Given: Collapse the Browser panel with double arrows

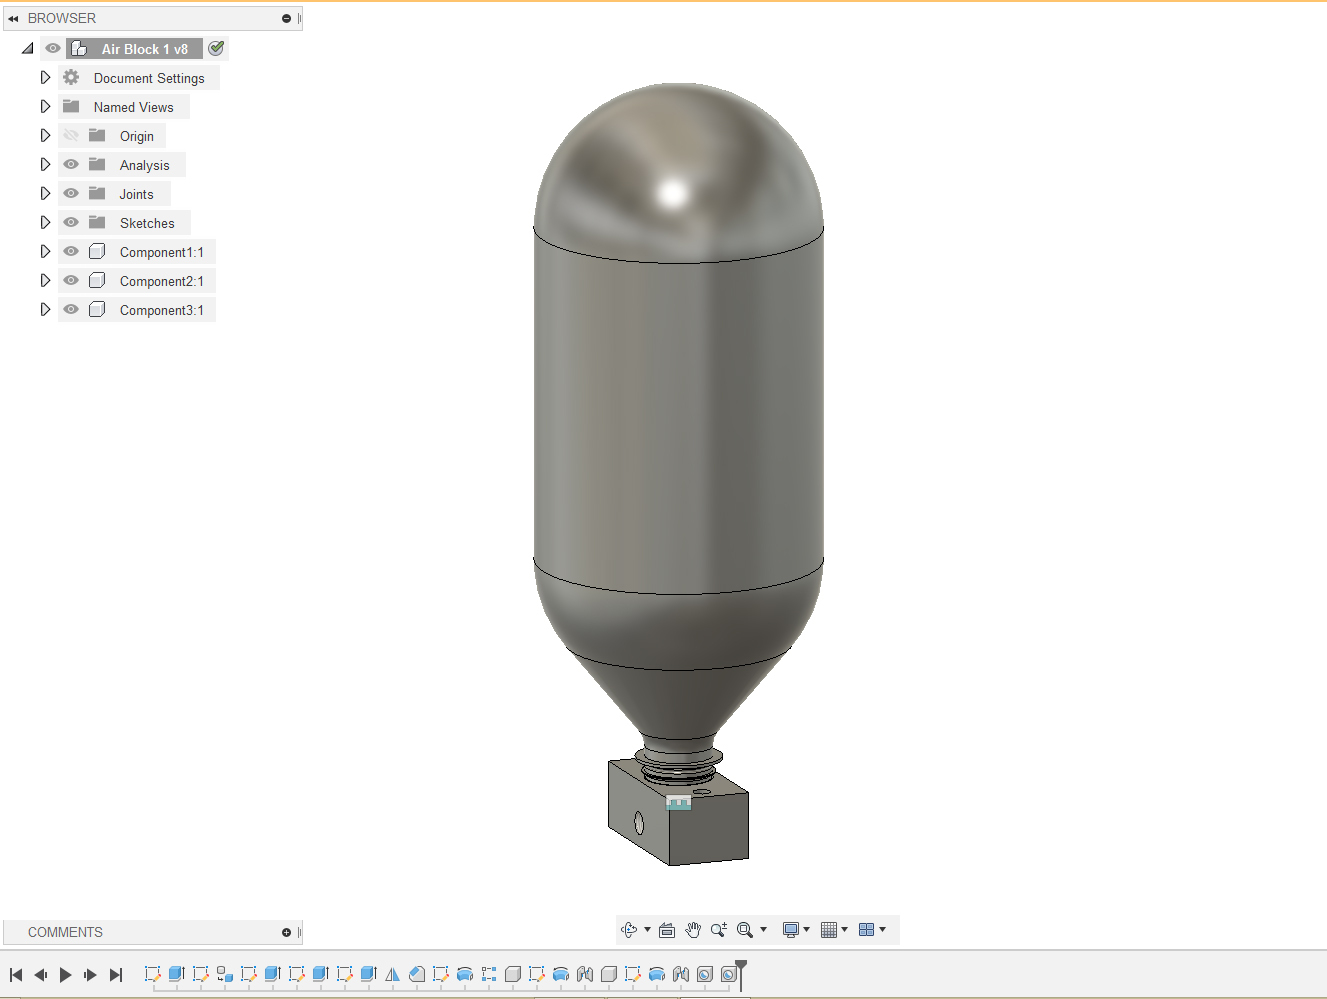Looking at the screenshot, I should coord(13,19).
